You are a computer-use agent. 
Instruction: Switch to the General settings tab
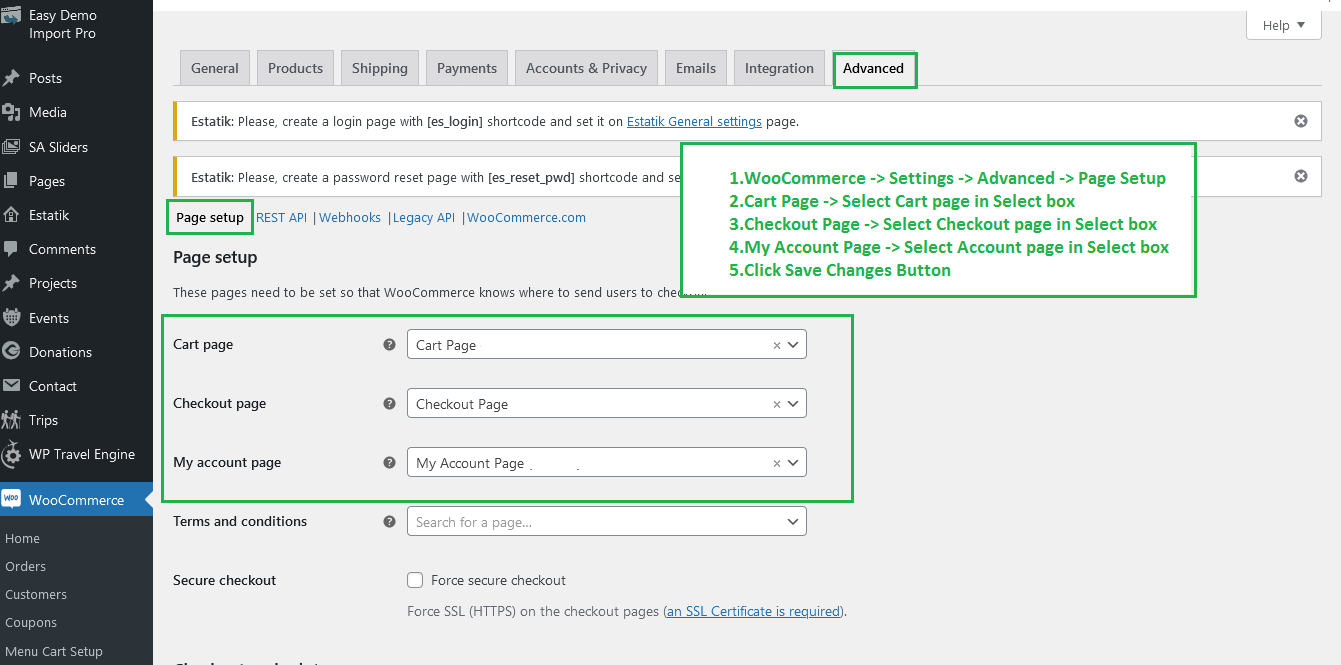[x=215, y=68]
